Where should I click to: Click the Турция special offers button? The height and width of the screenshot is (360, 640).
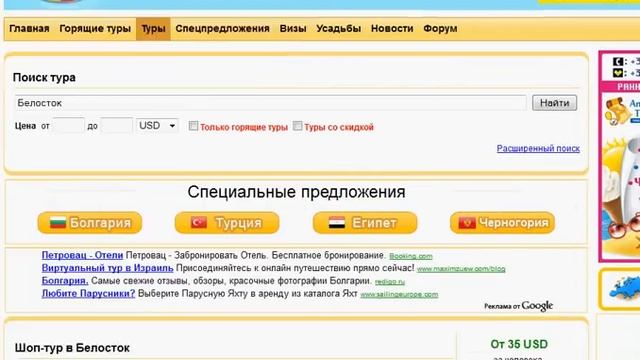227,223
